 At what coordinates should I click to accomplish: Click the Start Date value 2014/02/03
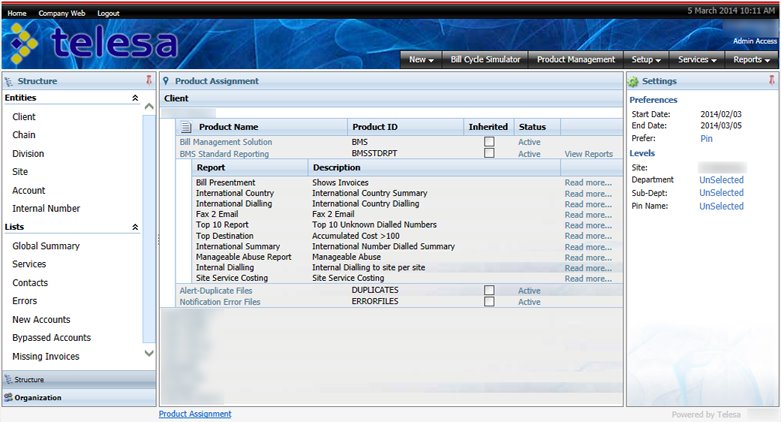tap(721, 114)
